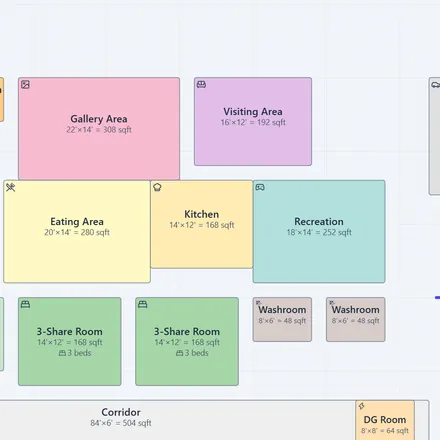Click the text "20'×14' = 280 sqft"

coord(77,232)
